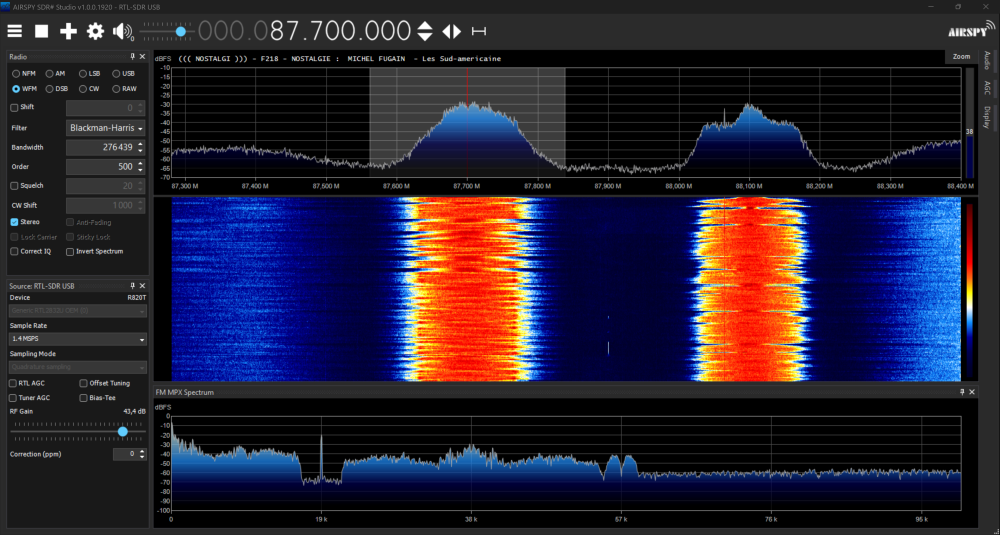Image resolution: width=1000 pixels, height=535 pixels.
Task: Enable Invert Spectrum checkbox
Action: click(x=70, y=251)
